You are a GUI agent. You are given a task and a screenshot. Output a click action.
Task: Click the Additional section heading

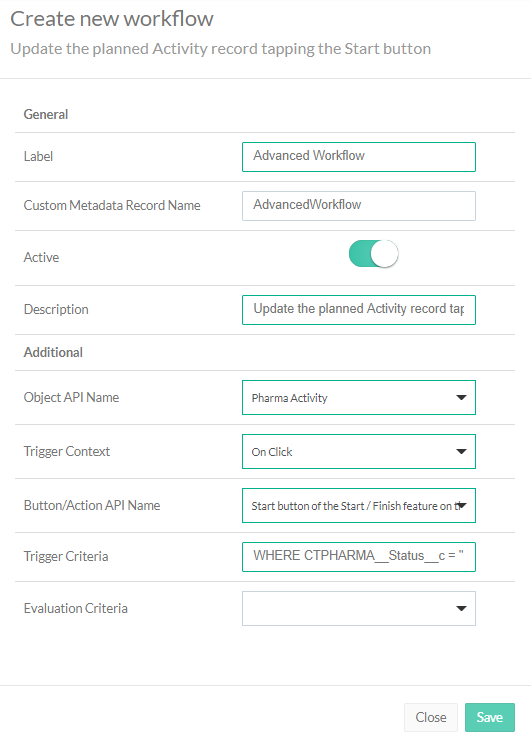pos(53,353)
